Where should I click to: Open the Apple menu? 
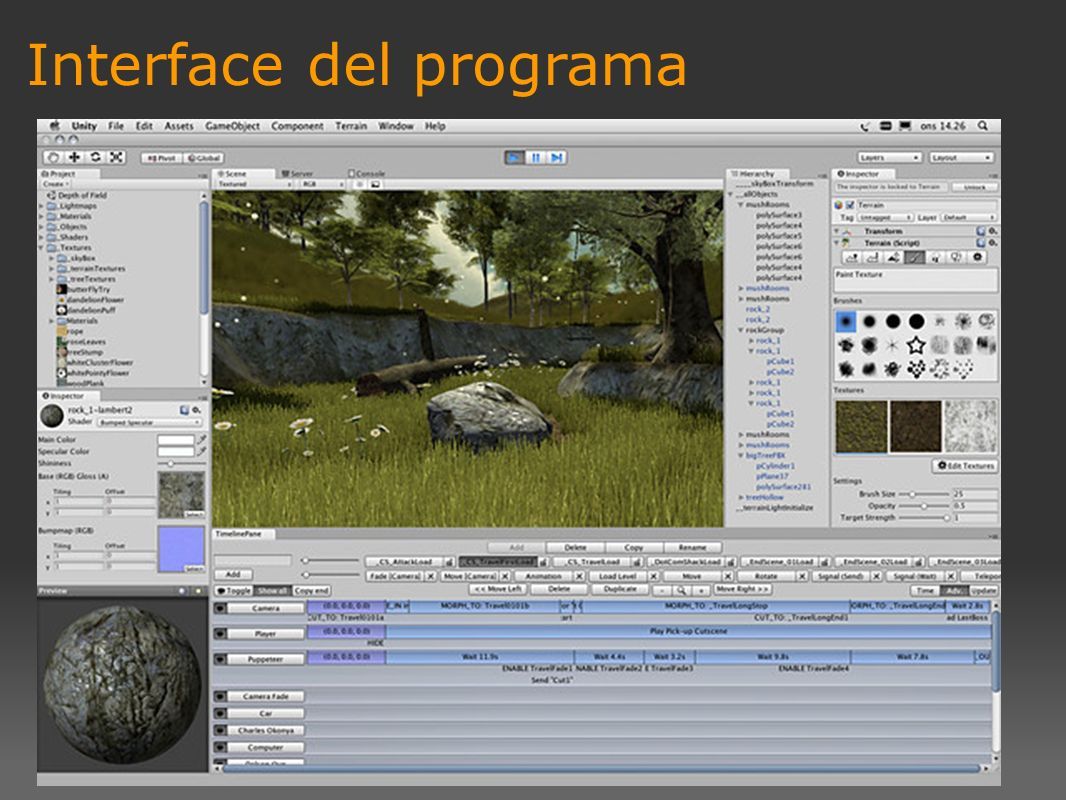tap(55, 126)
